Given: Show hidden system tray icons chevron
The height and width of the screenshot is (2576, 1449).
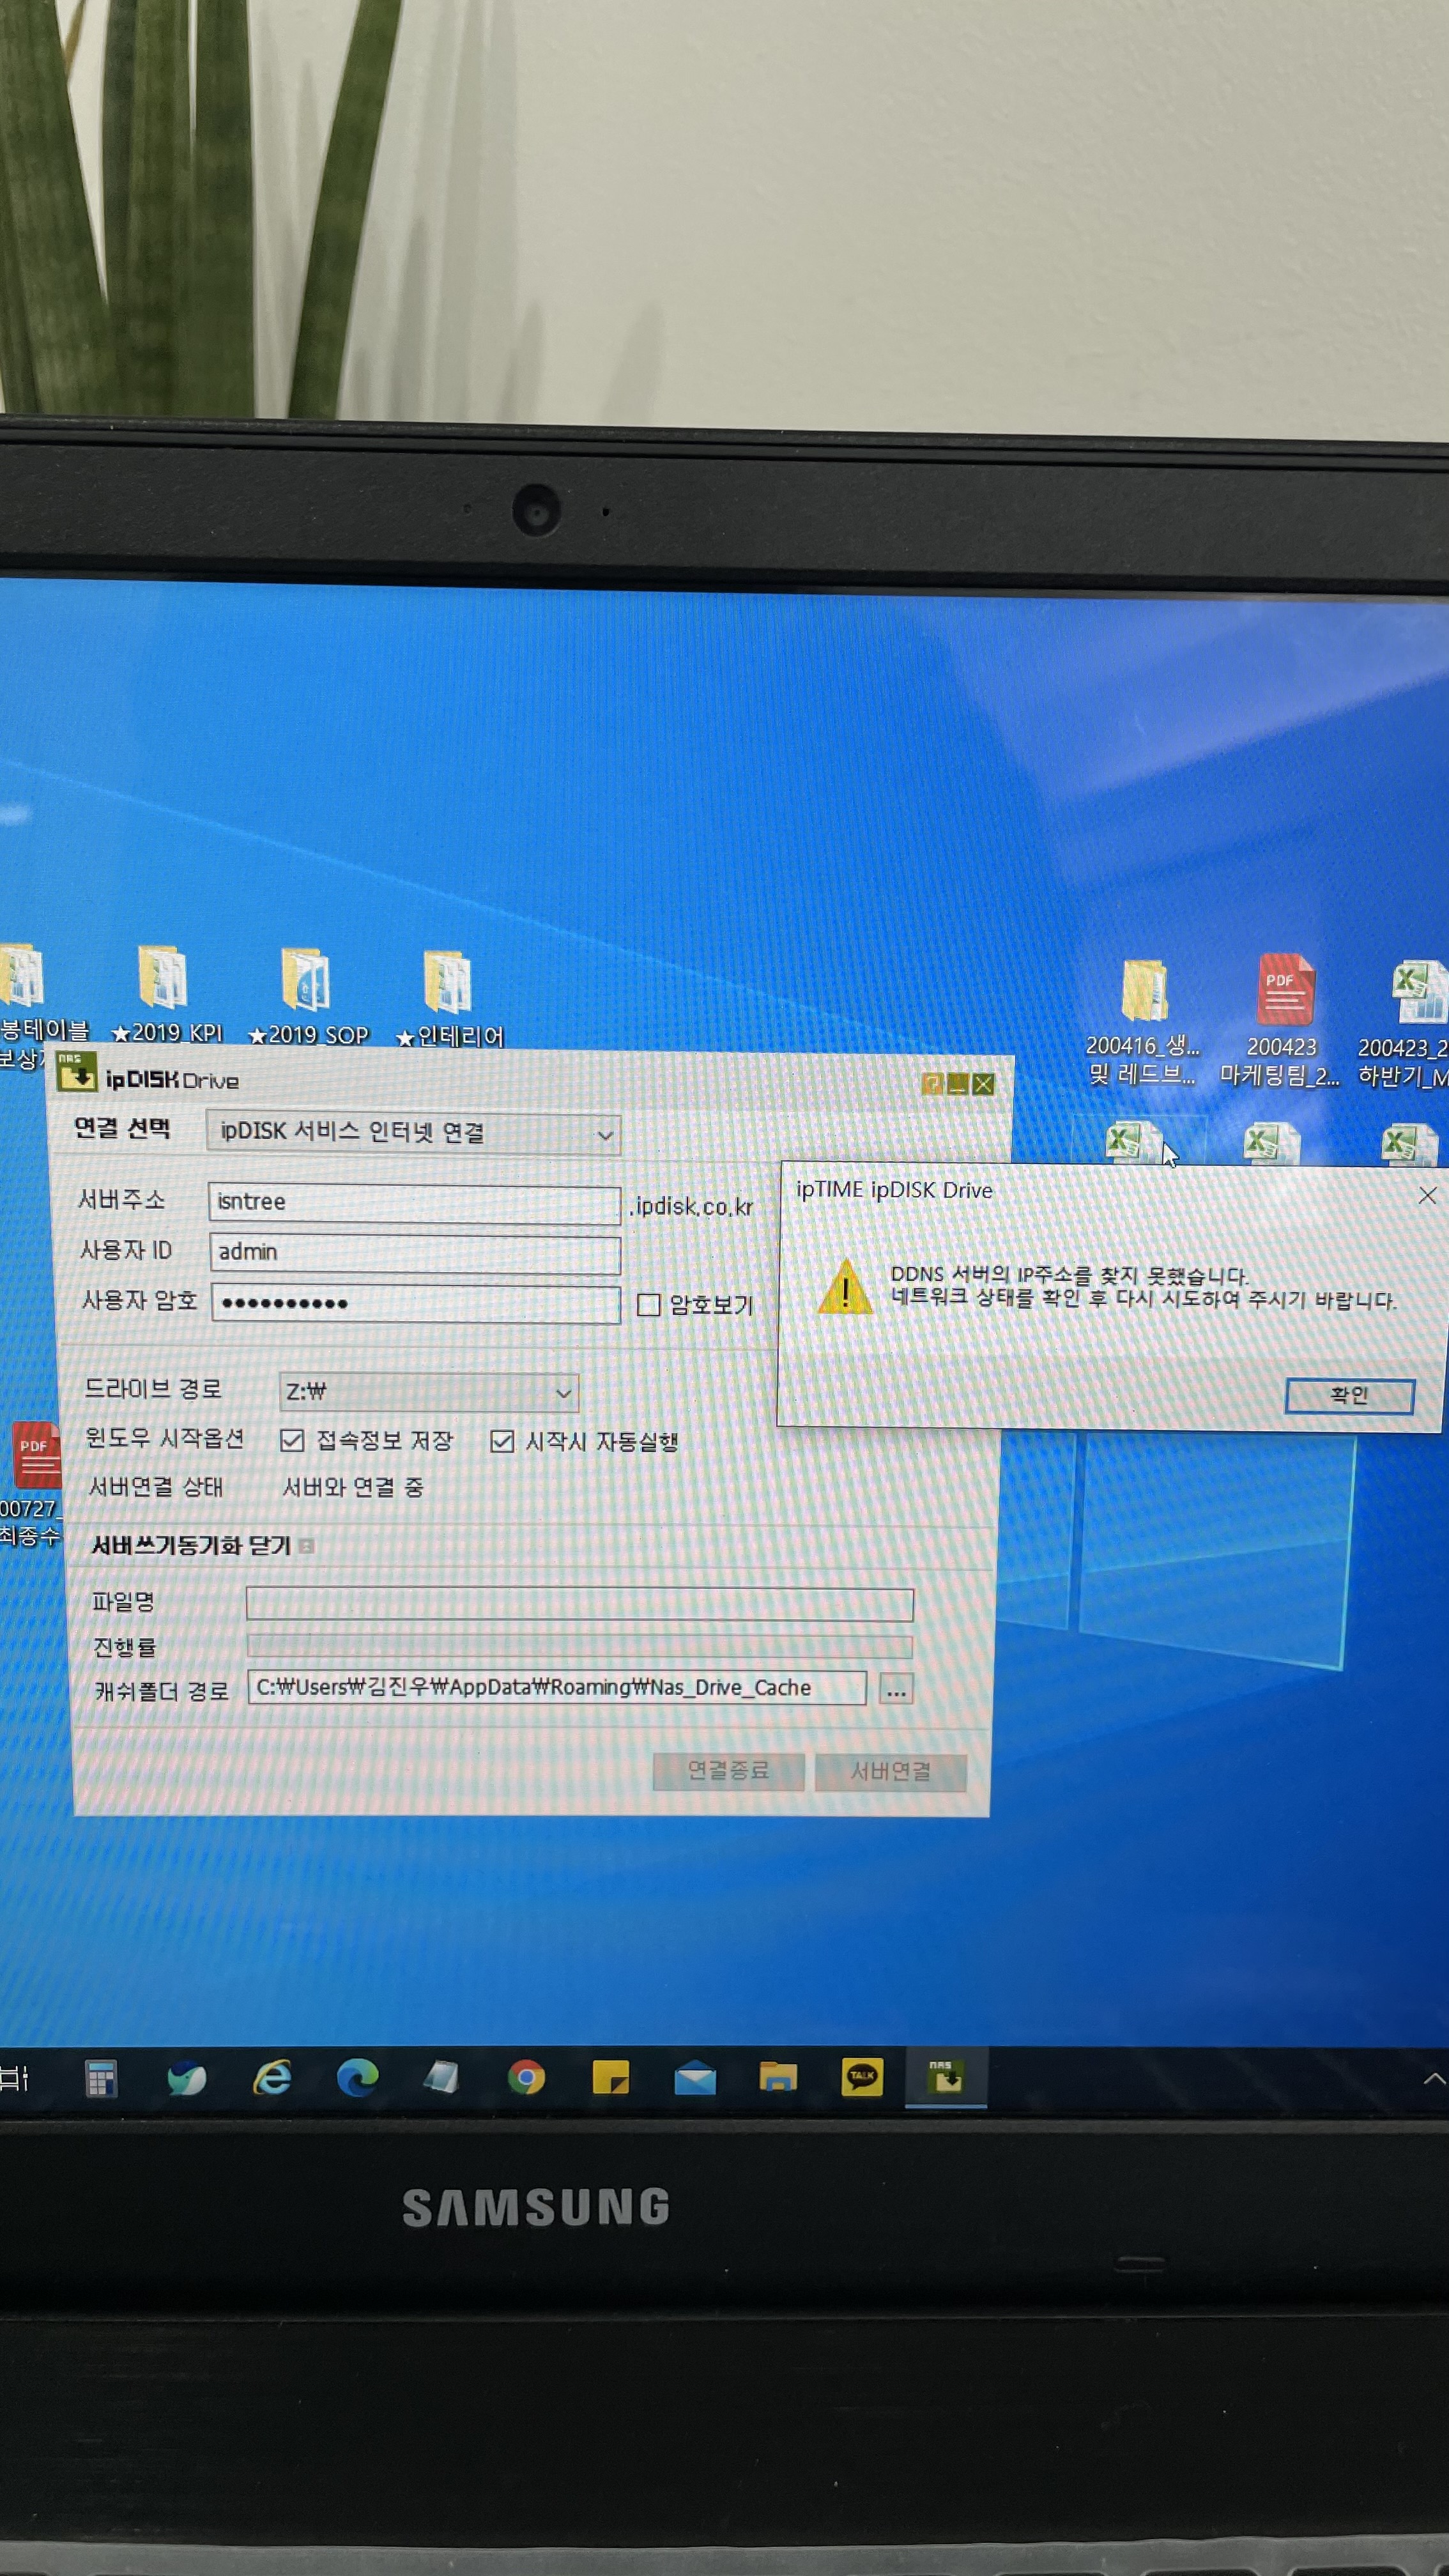Looking at the screenshot, I should [x=1433, y=2080].
